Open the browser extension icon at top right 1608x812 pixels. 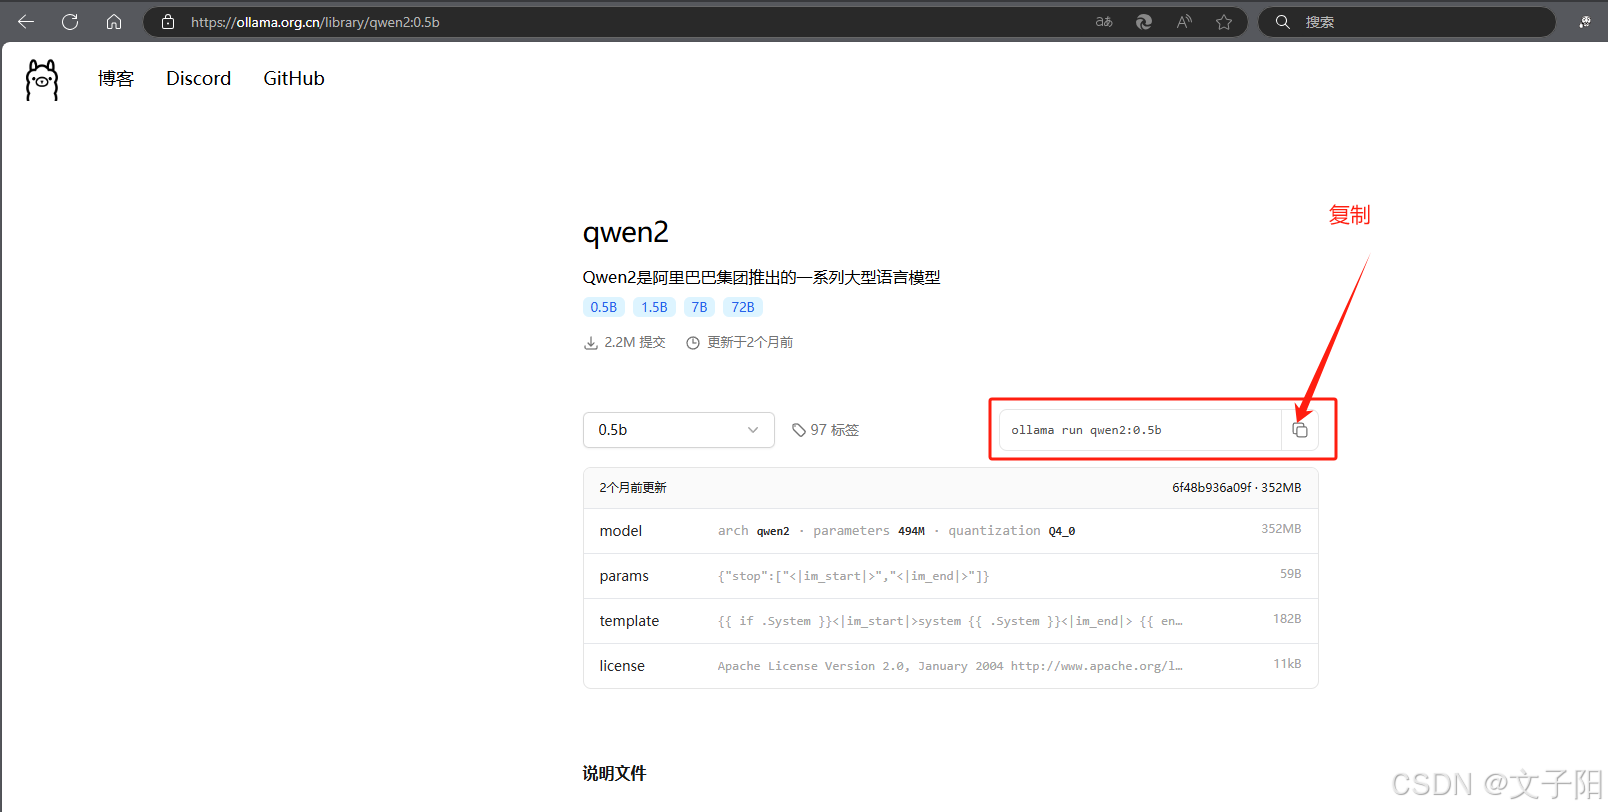coord(1585,22)
